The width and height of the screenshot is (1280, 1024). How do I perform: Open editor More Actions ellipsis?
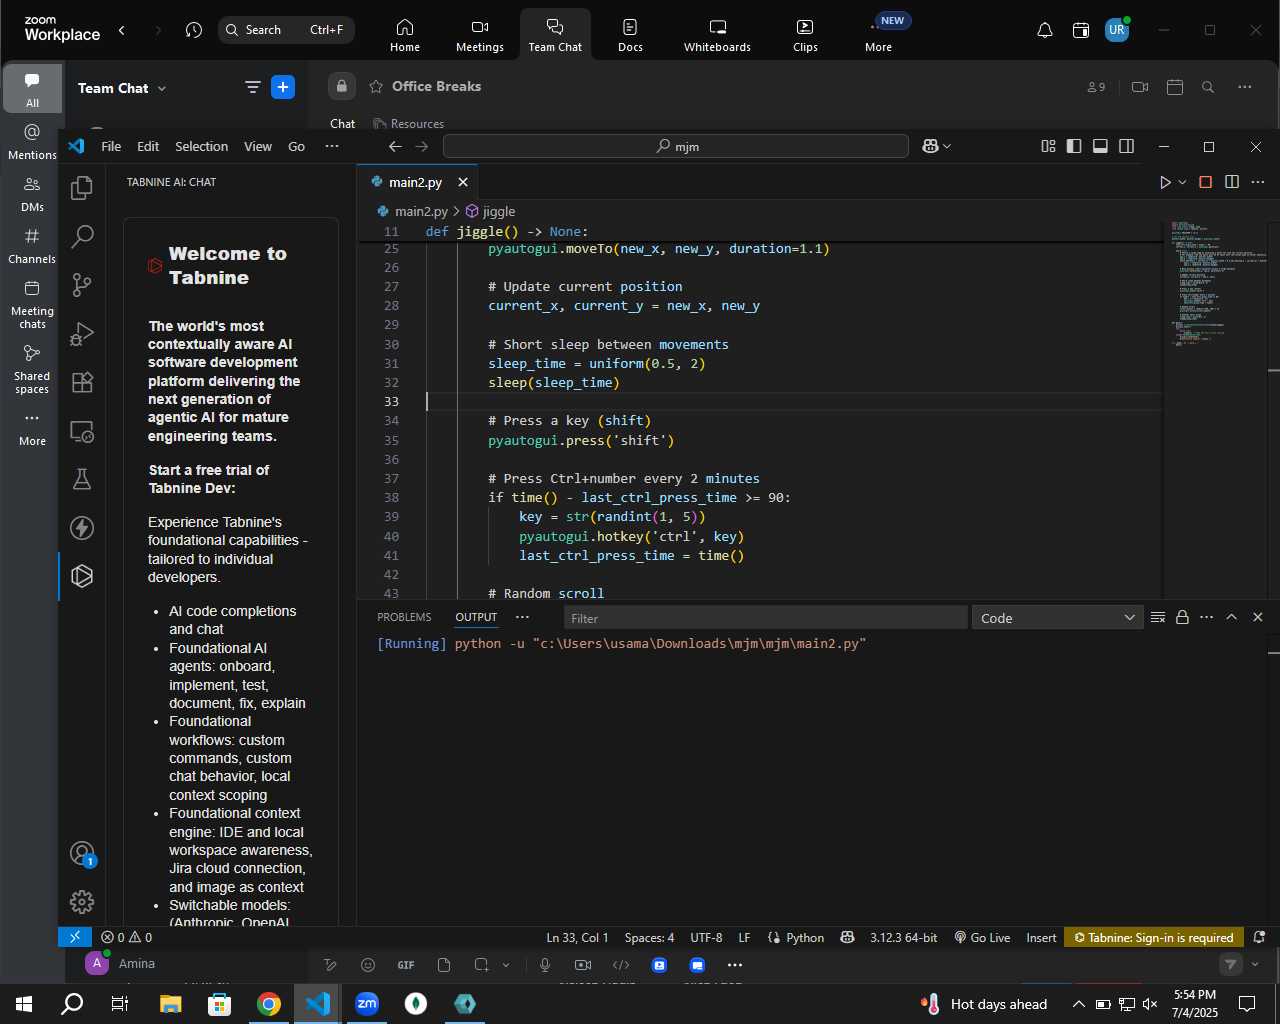coord(1258,182)
